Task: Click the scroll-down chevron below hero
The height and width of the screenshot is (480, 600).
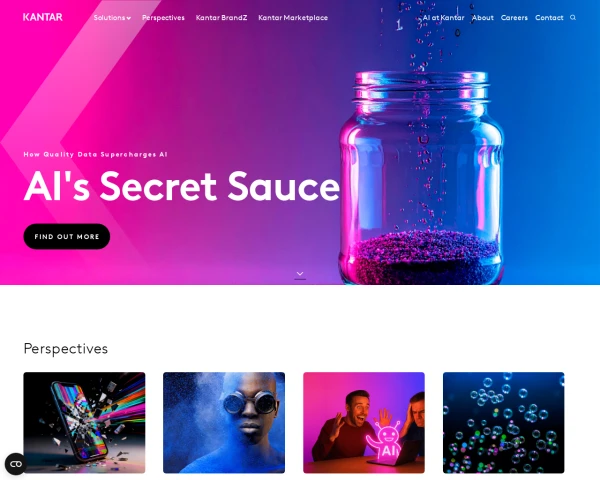Action: click(x=300, y=275)
